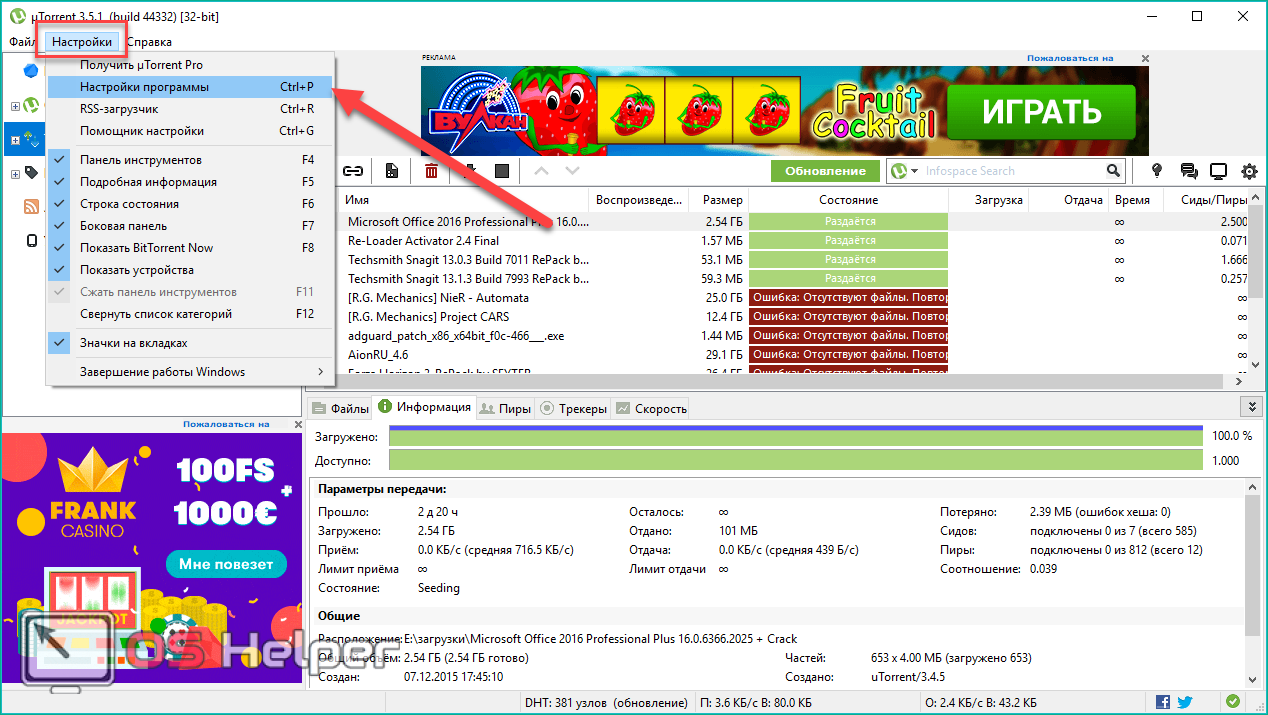Viewport: 1268px width, 715px height.
Task: Click the create new torrent file icon
Action: [392, 171]
